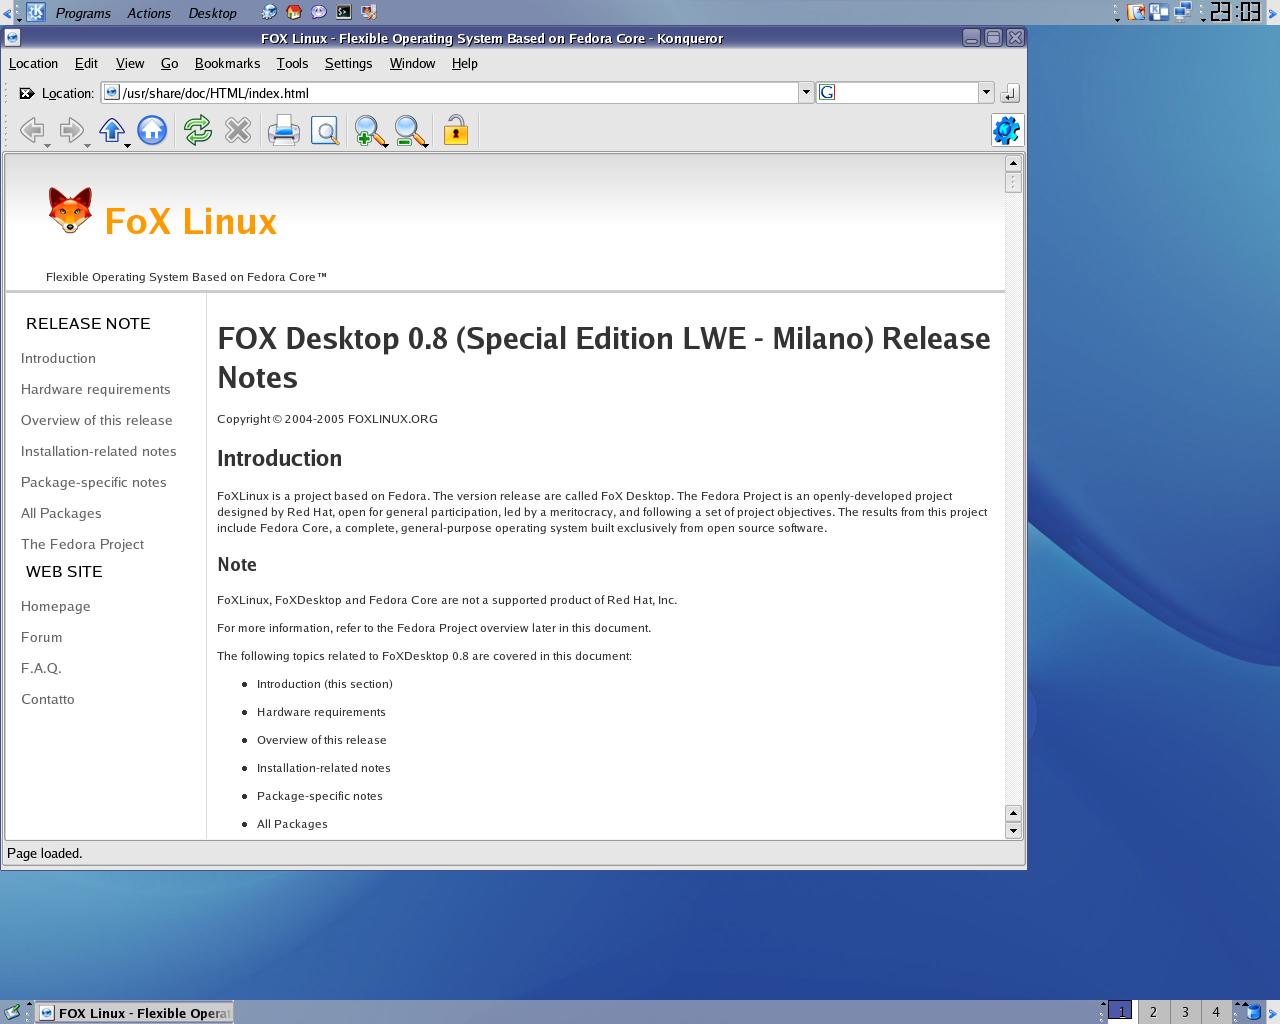Open the Window menu
Viewport: 1280px width, 1024px height.
412,63
